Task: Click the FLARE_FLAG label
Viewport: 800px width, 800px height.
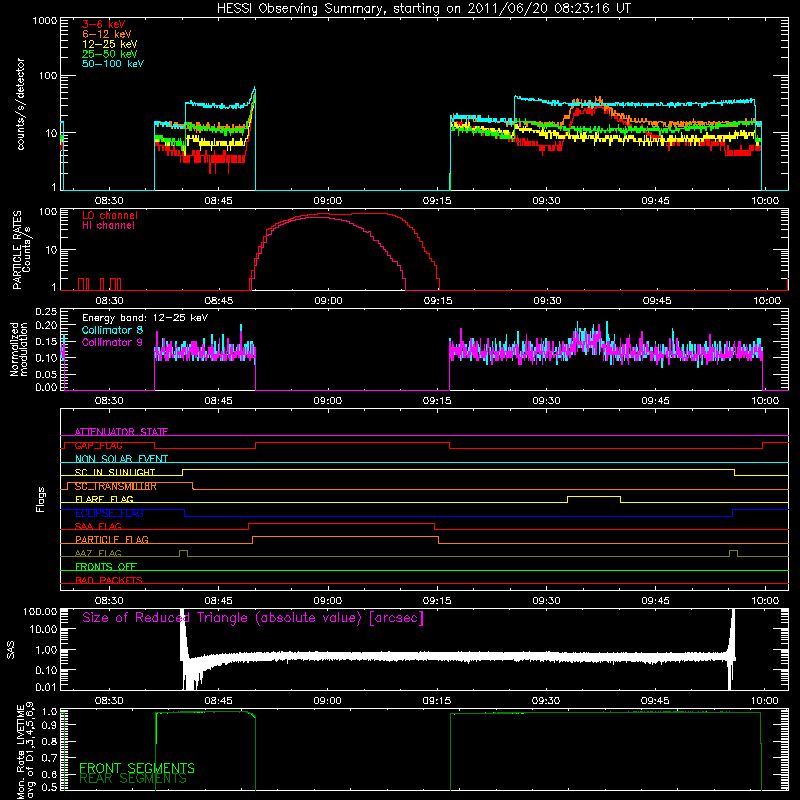Action: [x=104, y=499]
